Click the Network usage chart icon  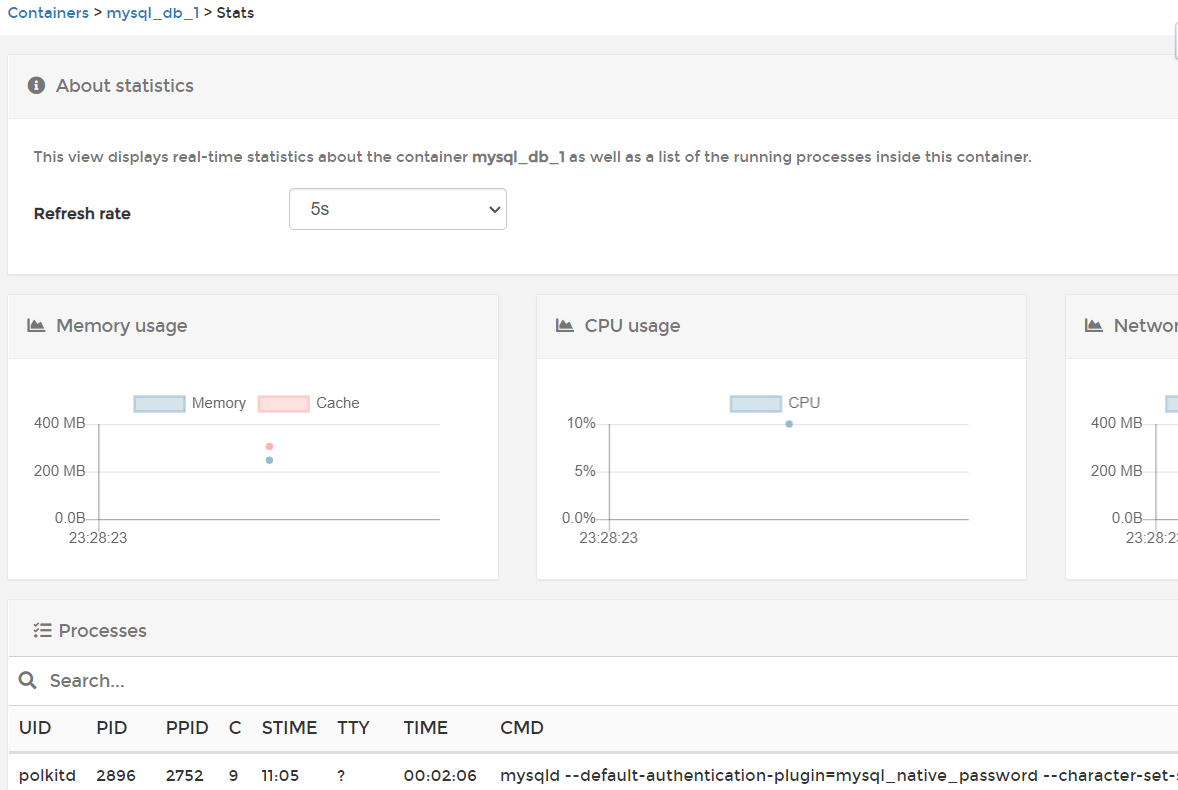1093,325
